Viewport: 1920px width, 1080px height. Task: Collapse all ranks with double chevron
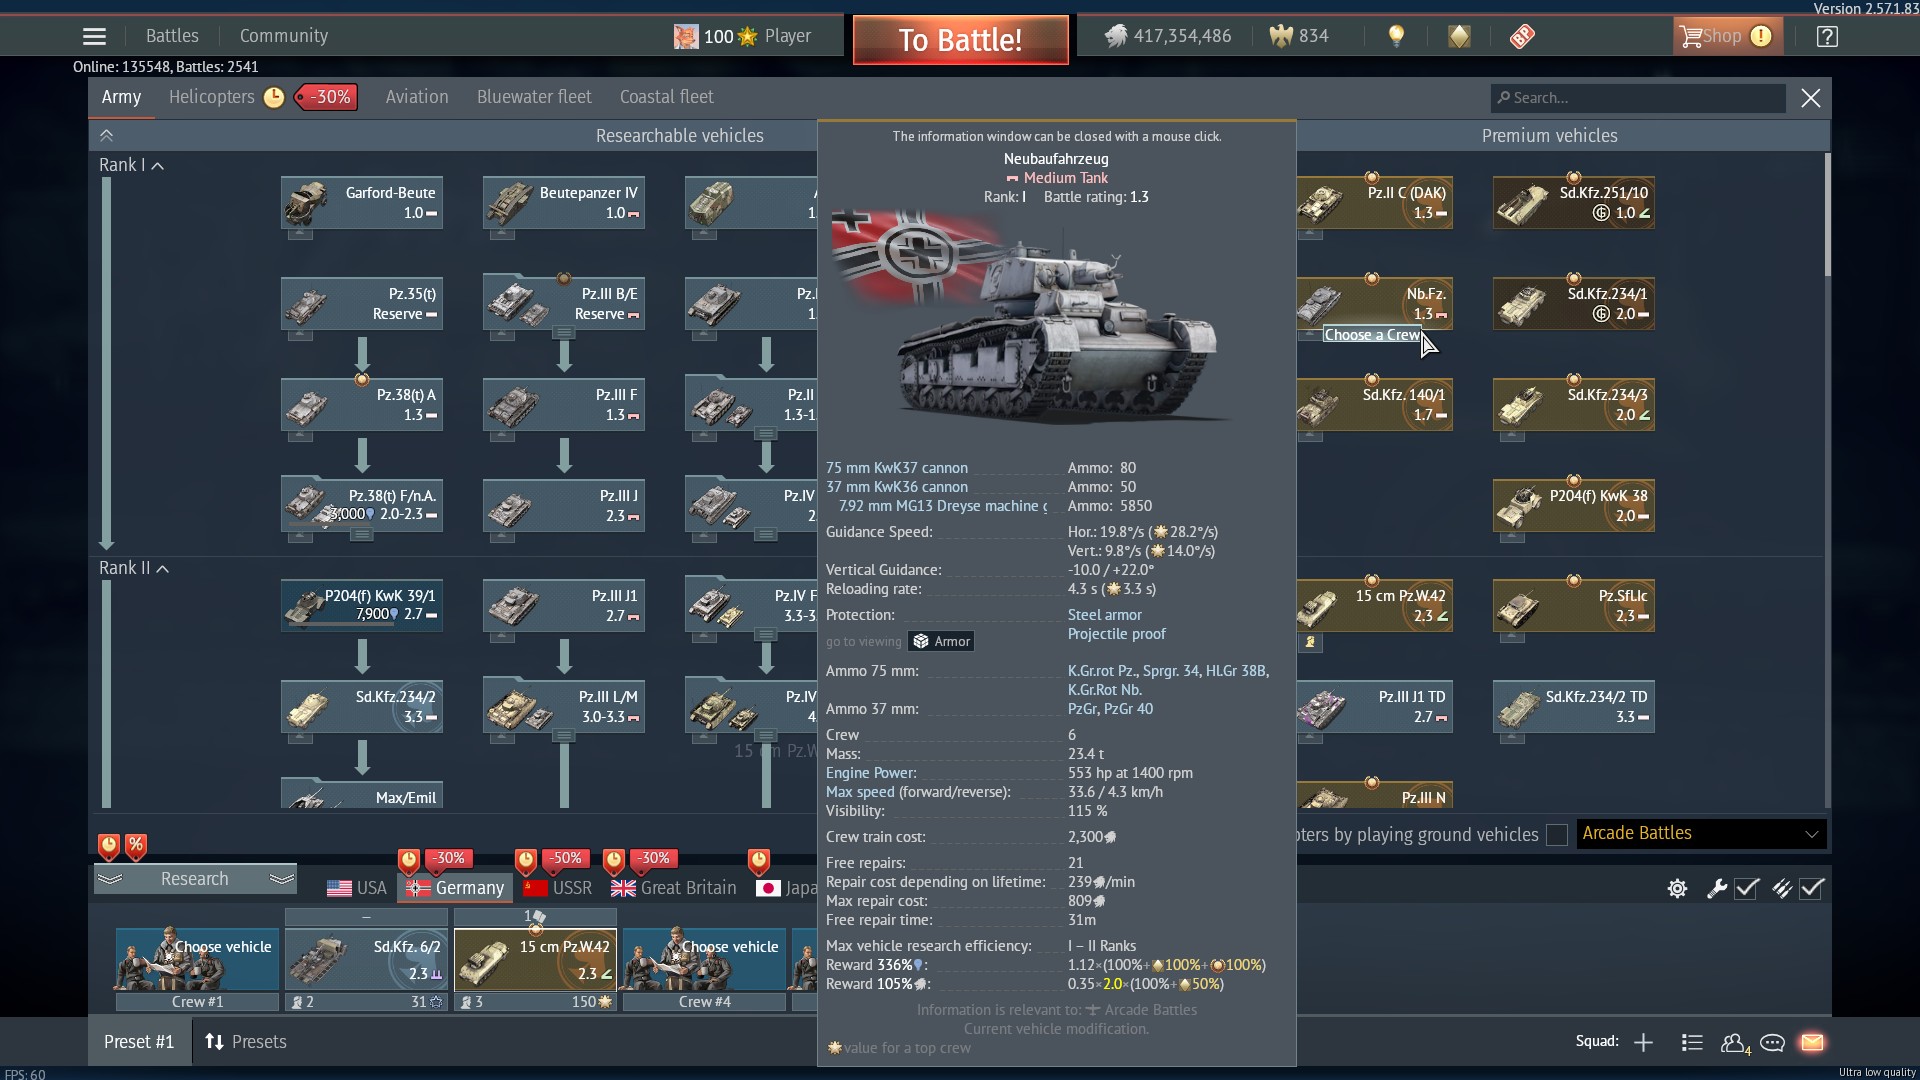coord(107,136)
